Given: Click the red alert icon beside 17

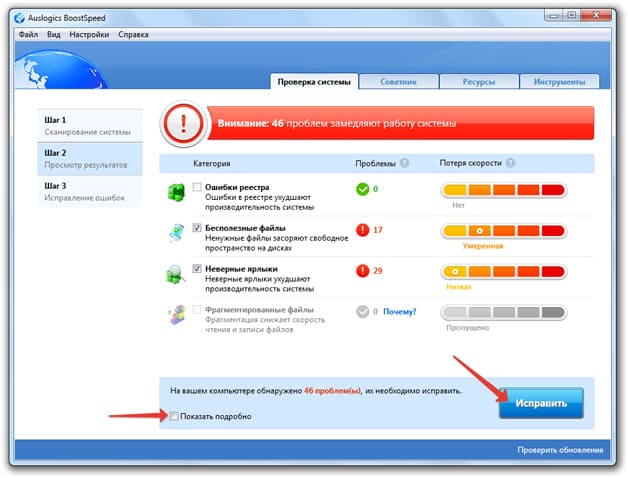Looking at the screenshot, I should click(x=362, y=230).
